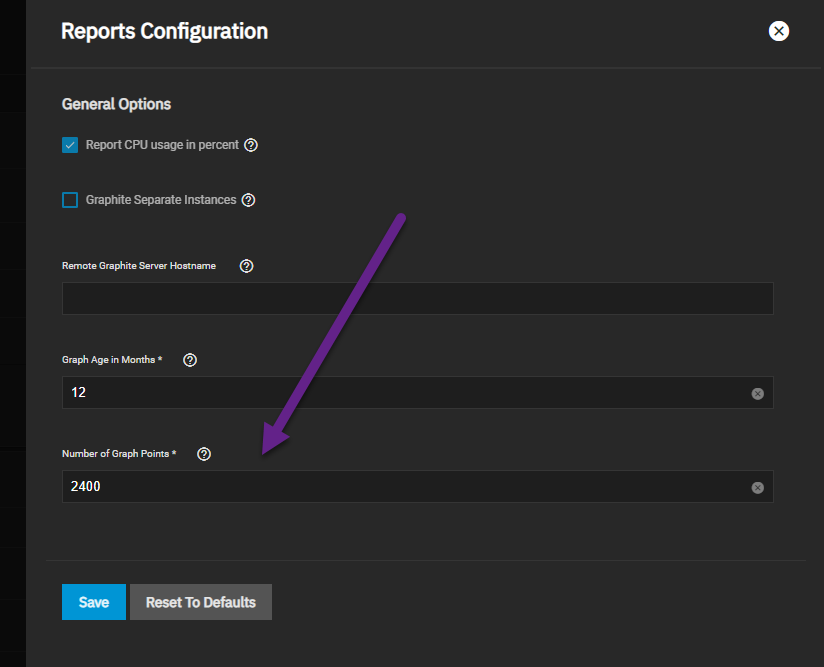Select the 'Number of Graph Points' field label

click(118, 454)
